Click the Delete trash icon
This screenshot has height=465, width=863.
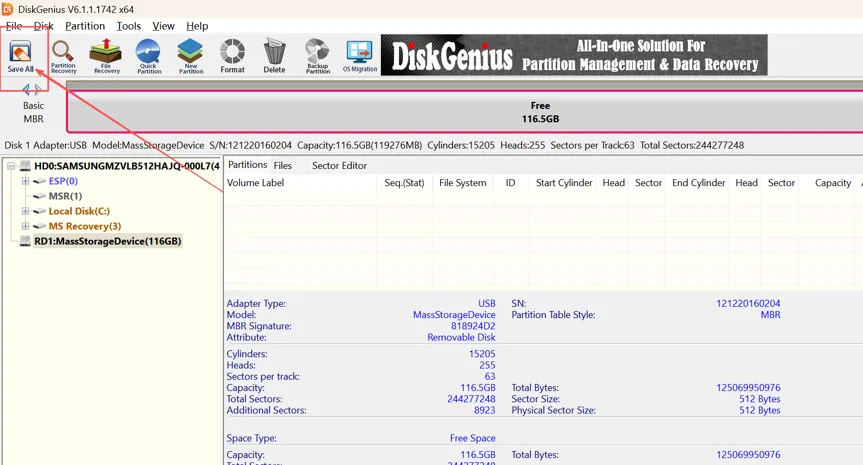(274, 56)
